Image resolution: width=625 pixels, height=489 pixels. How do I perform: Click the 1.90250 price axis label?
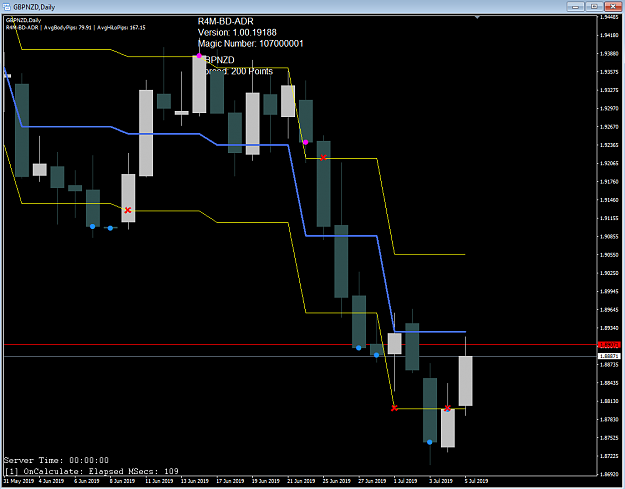[x=610, y=273]
